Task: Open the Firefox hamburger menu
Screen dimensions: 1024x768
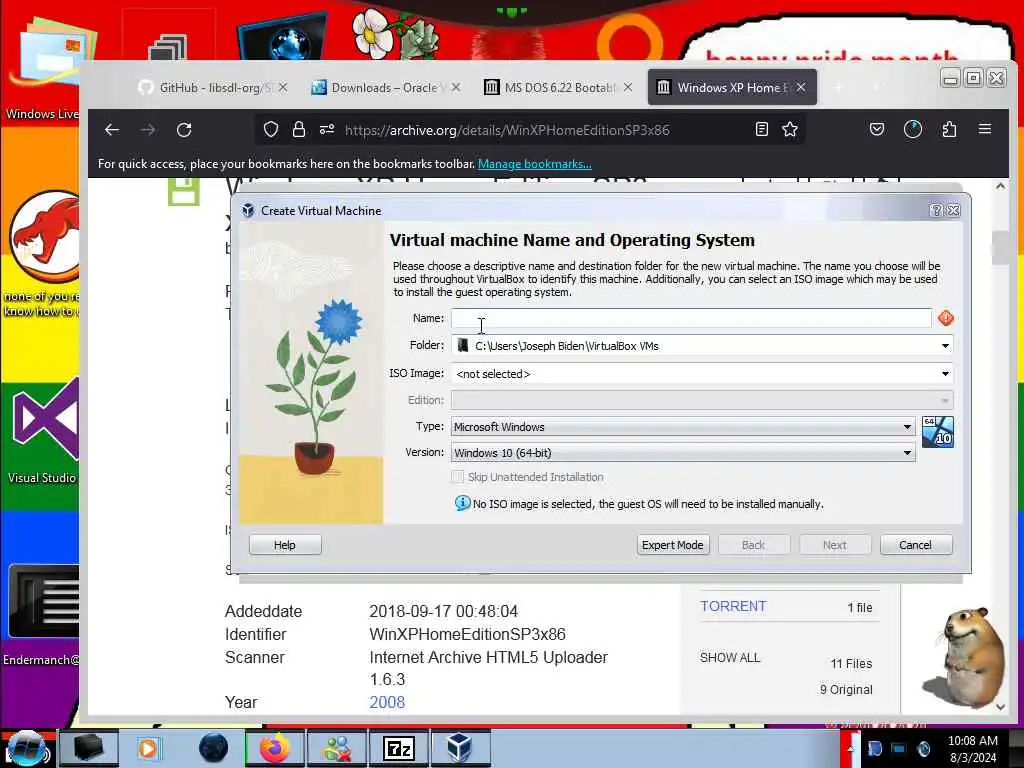Action: tap(985, 129)
